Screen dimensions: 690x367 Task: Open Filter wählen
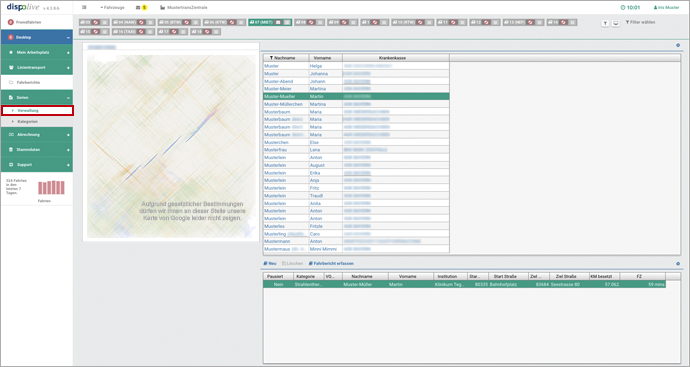[x=640, y=22]
